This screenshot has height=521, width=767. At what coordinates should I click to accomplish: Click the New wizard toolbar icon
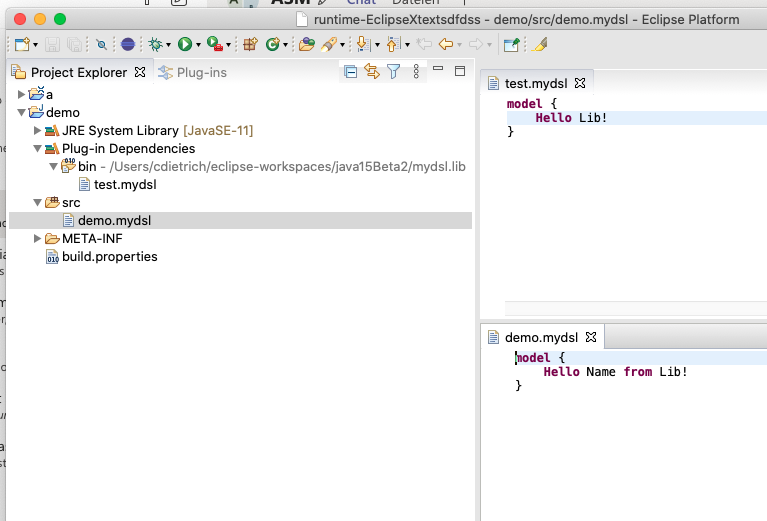coord(22,45)
